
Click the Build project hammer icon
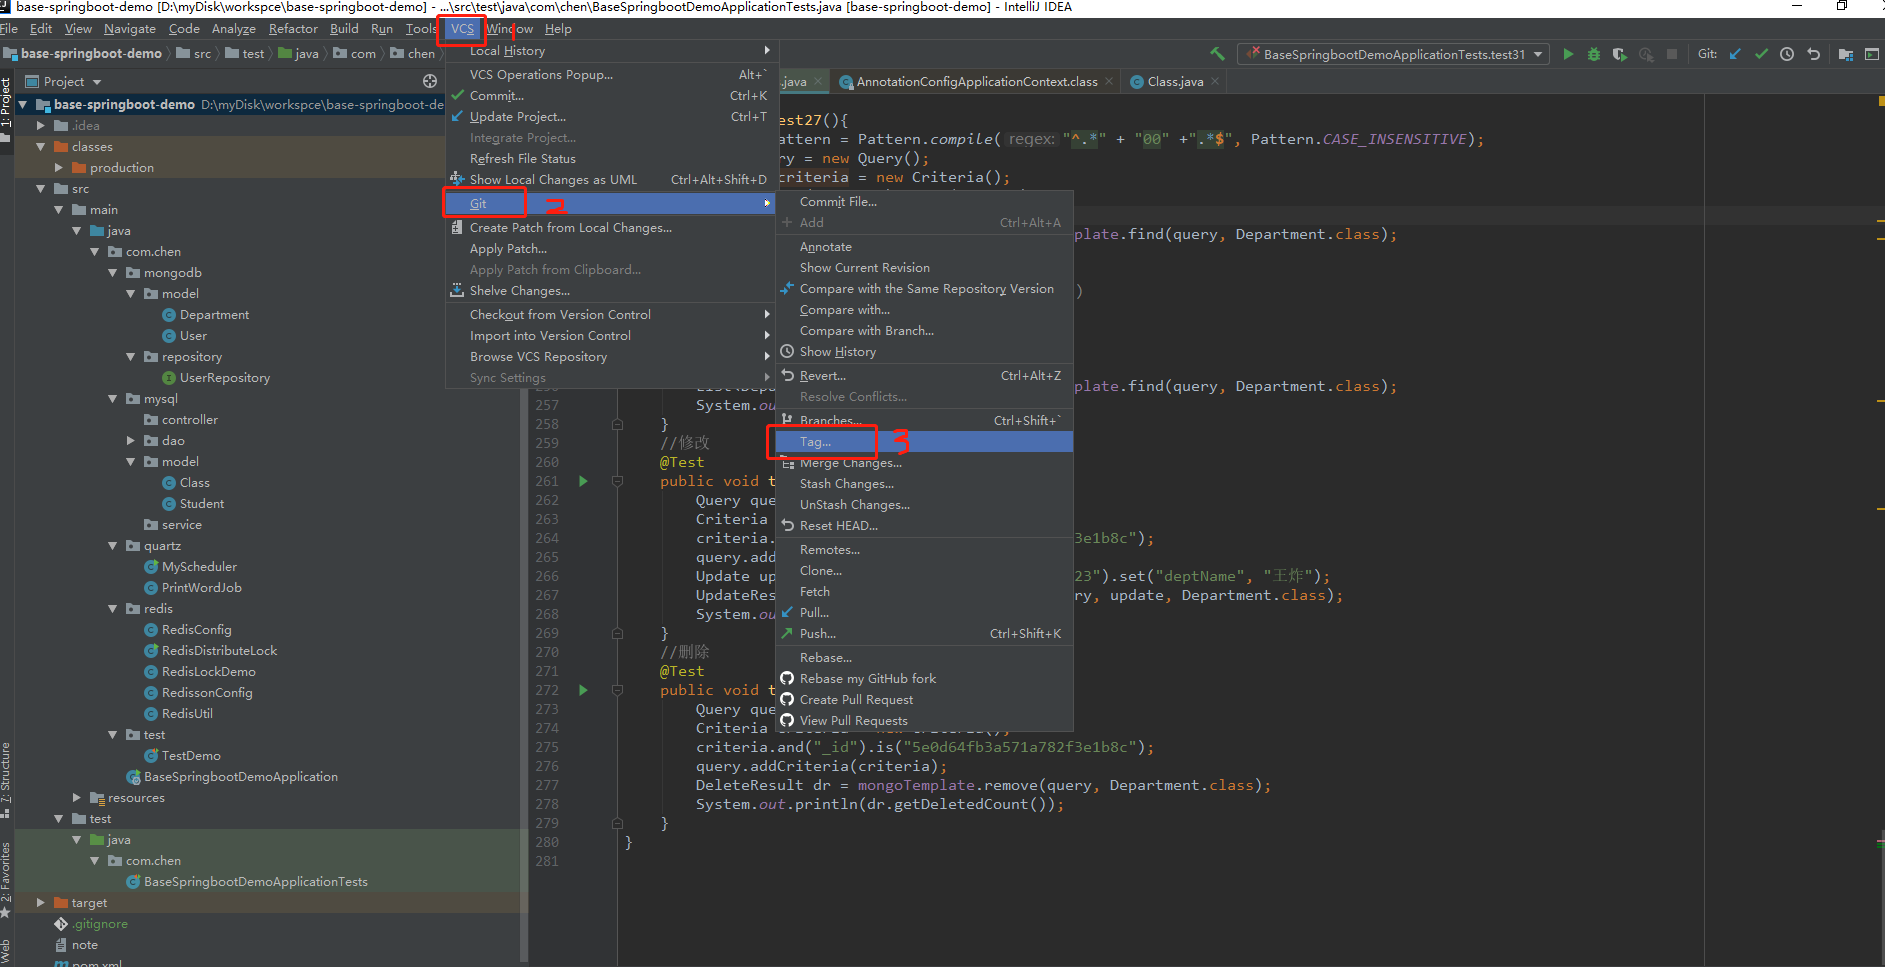[1217, 54]
